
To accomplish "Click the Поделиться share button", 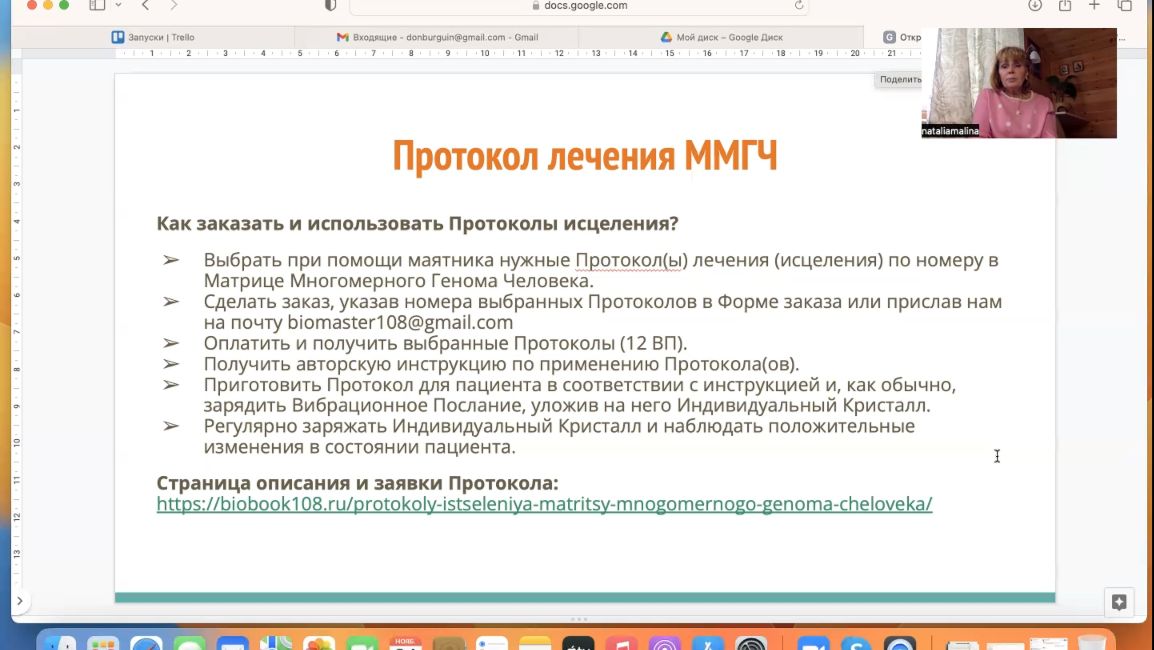I will click(900, 80).
